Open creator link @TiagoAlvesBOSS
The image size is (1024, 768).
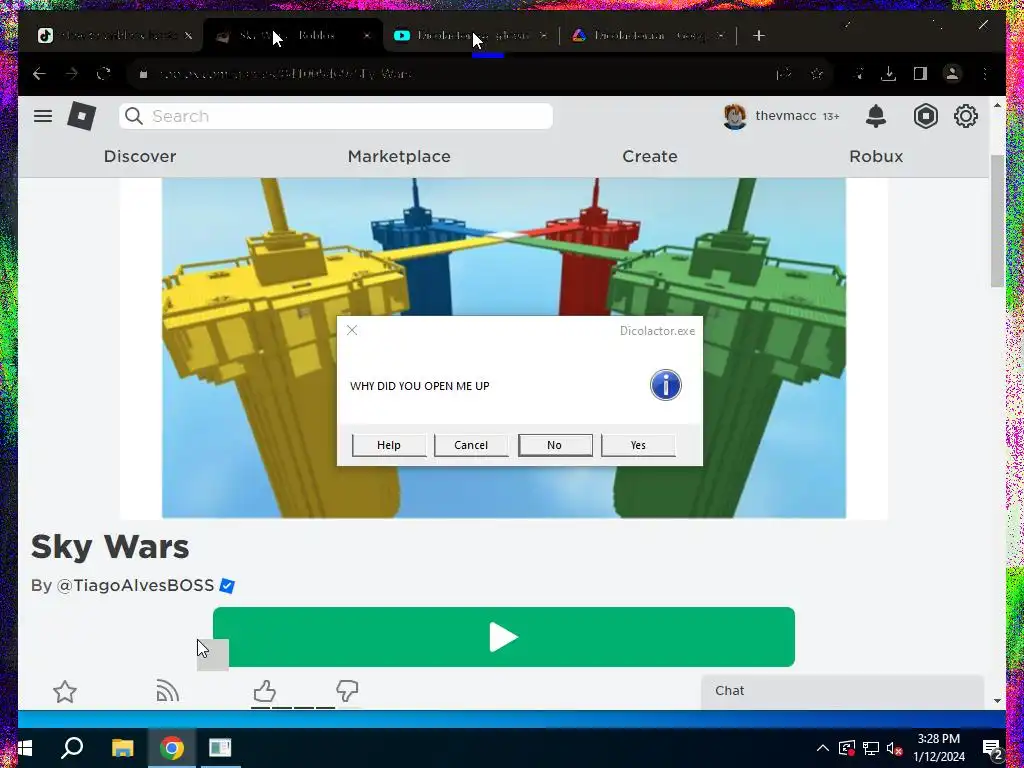pos(135,585)
